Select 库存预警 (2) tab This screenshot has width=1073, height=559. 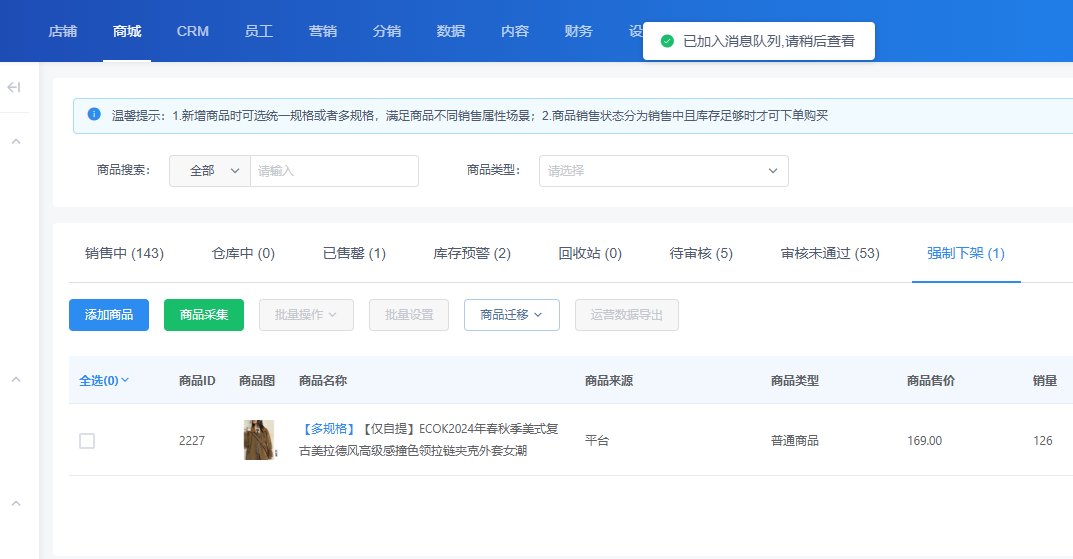pyautogui.click(x=472, y=254)
